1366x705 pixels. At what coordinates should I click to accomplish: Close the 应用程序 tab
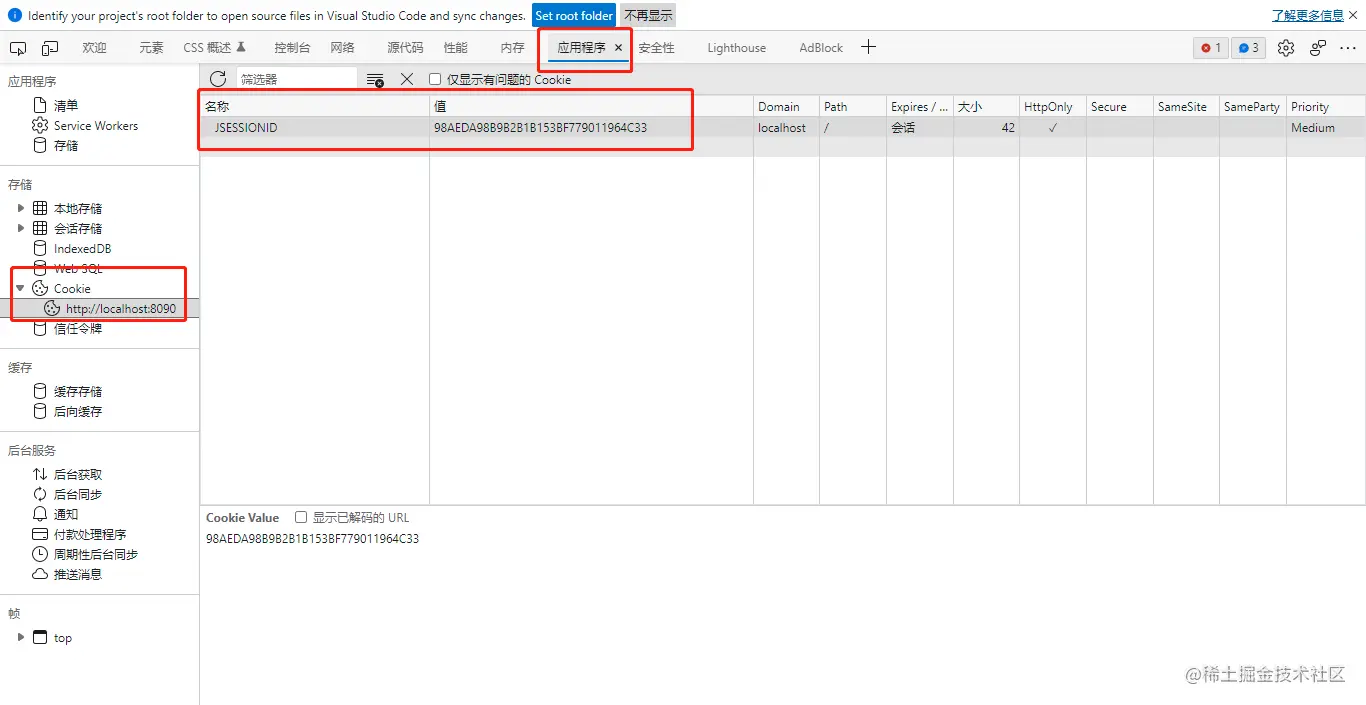(618, 48)
